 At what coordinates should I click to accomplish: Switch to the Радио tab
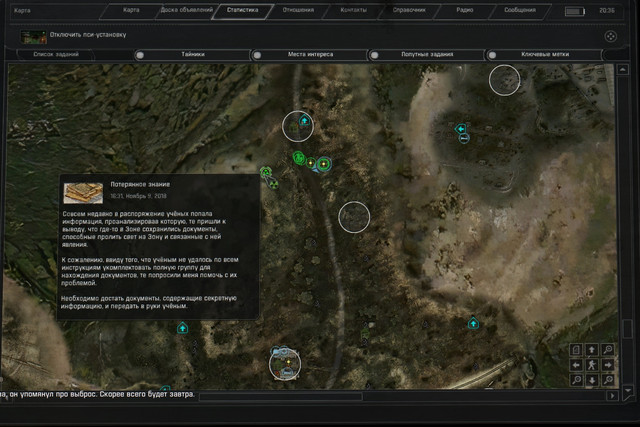(464, 10)
